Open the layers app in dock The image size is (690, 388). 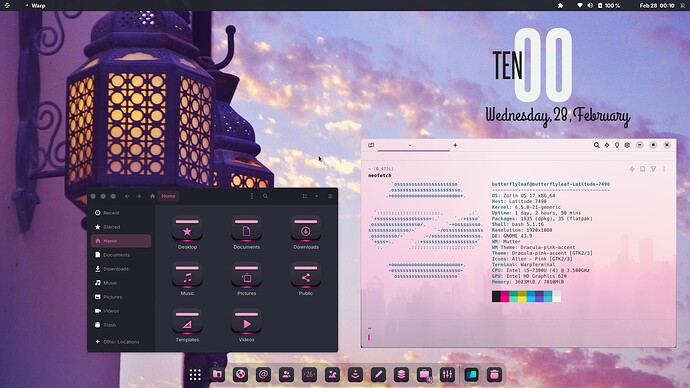pos(401,375)
